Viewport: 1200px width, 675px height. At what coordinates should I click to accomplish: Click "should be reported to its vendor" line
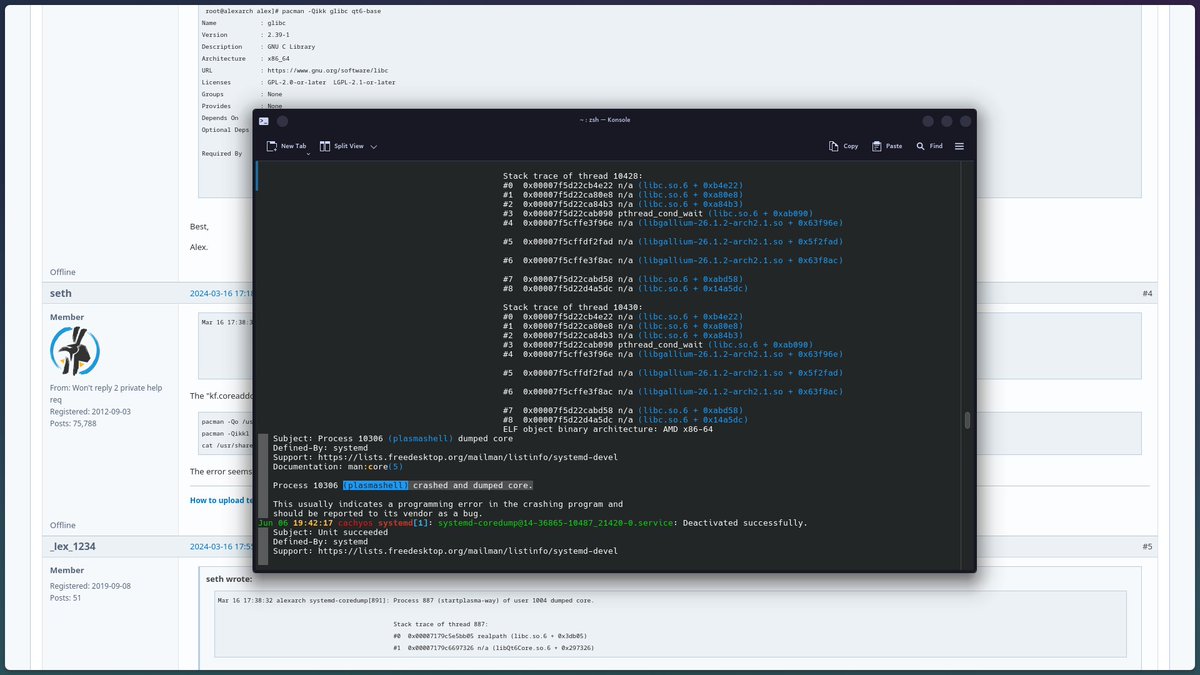[x=377, y=513]
